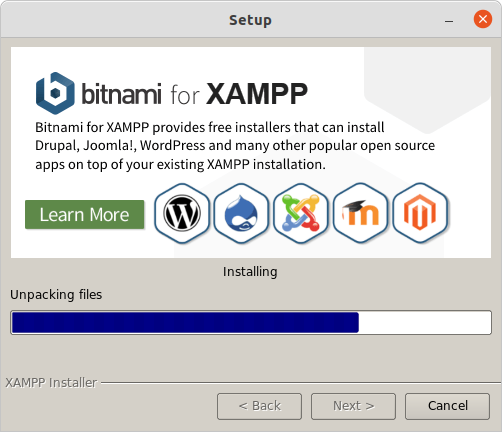The height and width of the screenshot is (432, 502).
Task: Click the 'Unpacking files' status text
Action: pyautogui.click(x=56, y=295)
